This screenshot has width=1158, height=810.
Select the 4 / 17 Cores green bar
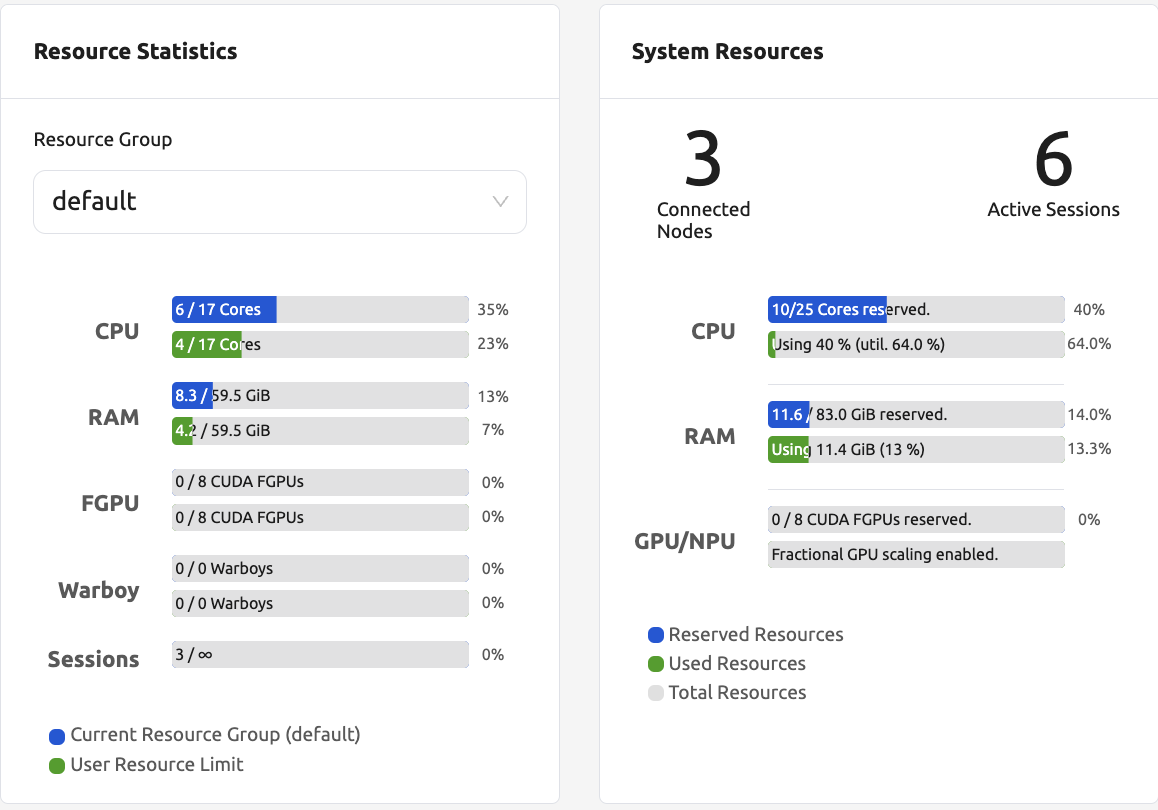[x=320, y=345]
